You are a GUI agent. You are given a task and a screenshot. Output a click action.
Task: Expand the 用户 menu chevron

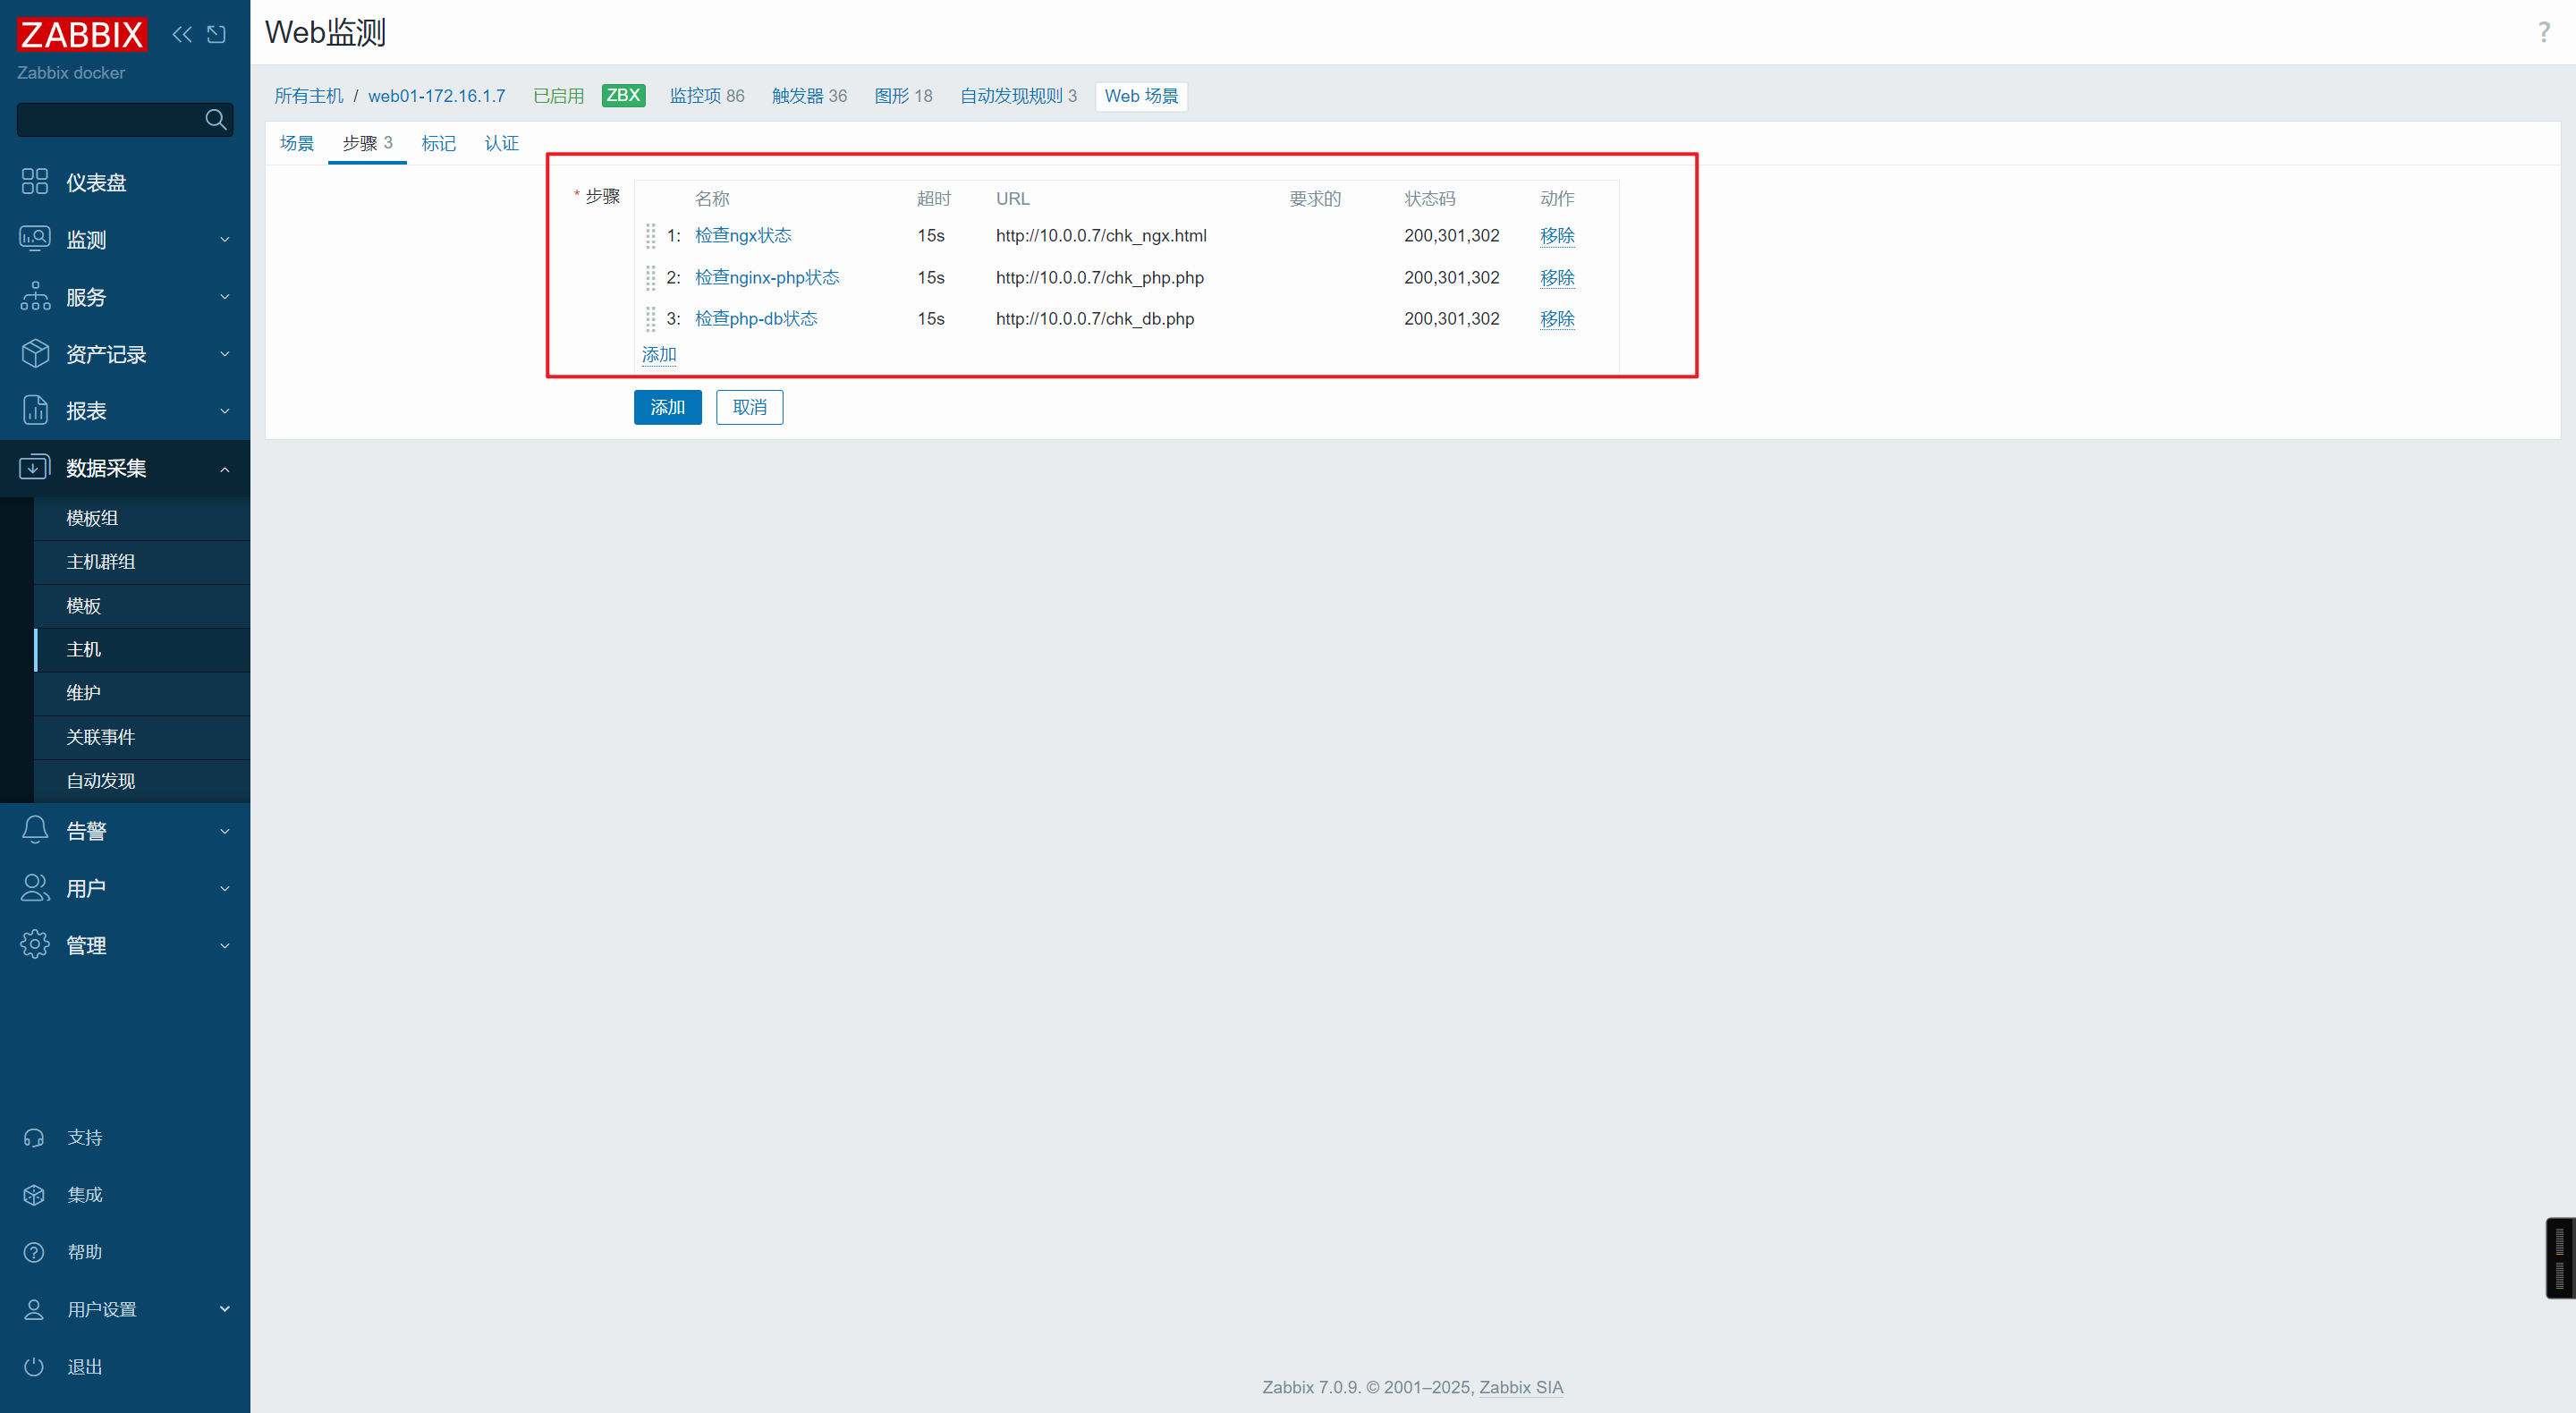click(x=225, y=888)
